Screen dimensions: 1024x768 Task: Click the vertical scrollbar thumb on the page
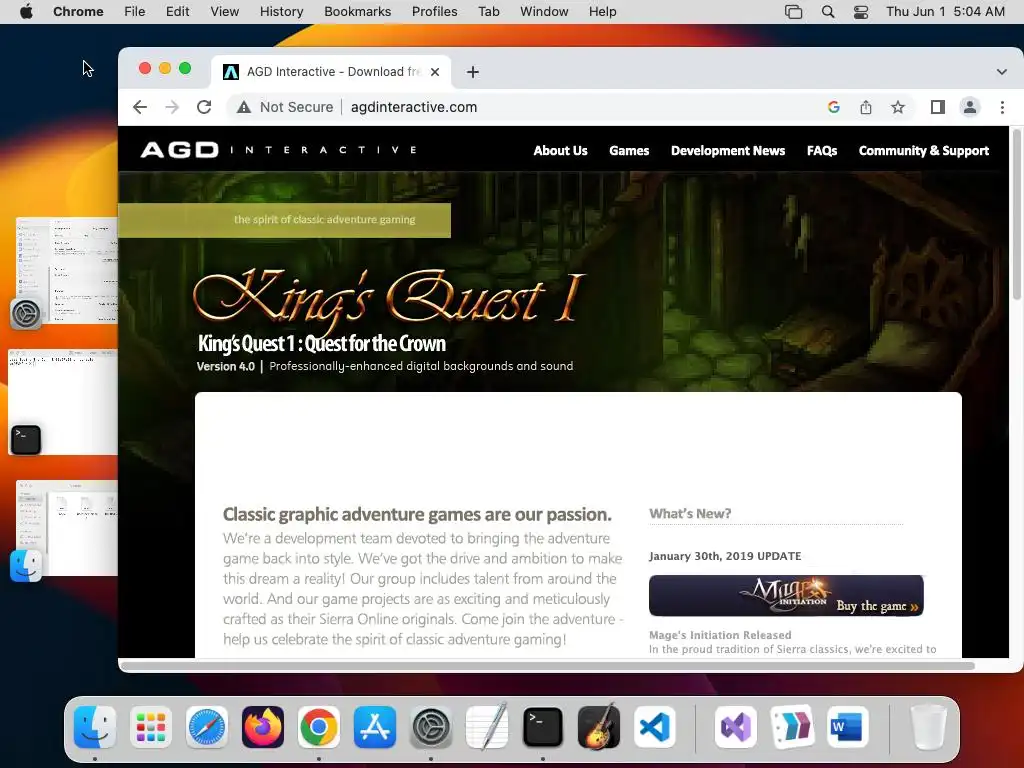[1016, 216]
